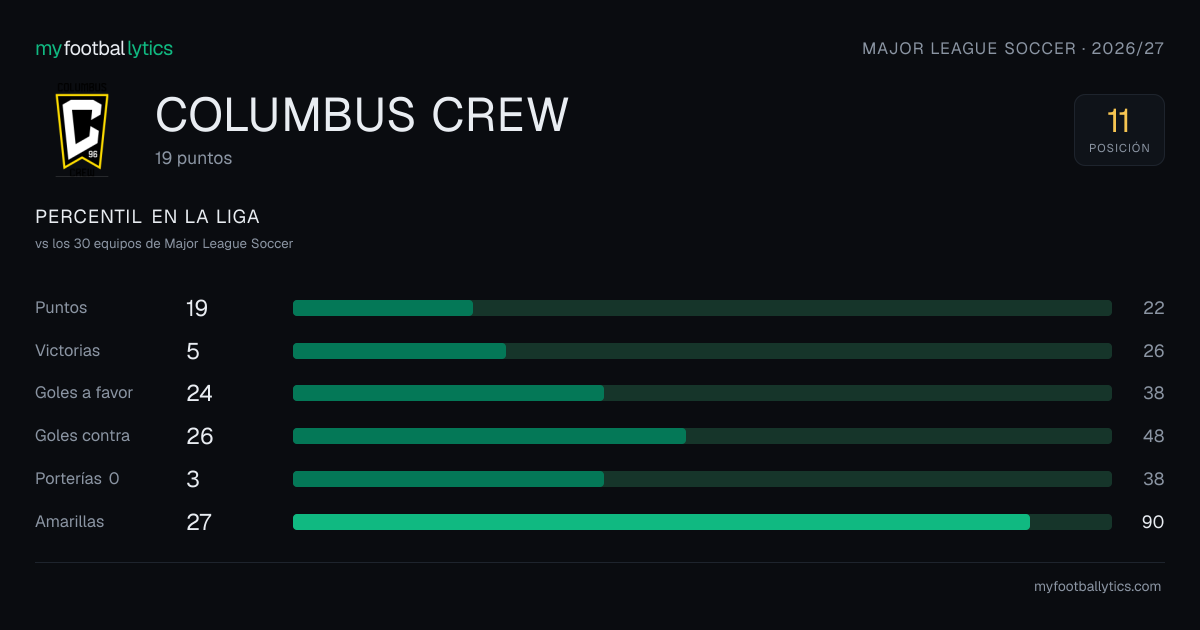The height and width of the screenshot is (630, 1200).
Task: Click the Goles contra percentile bar
Action: tap(702, 436)
